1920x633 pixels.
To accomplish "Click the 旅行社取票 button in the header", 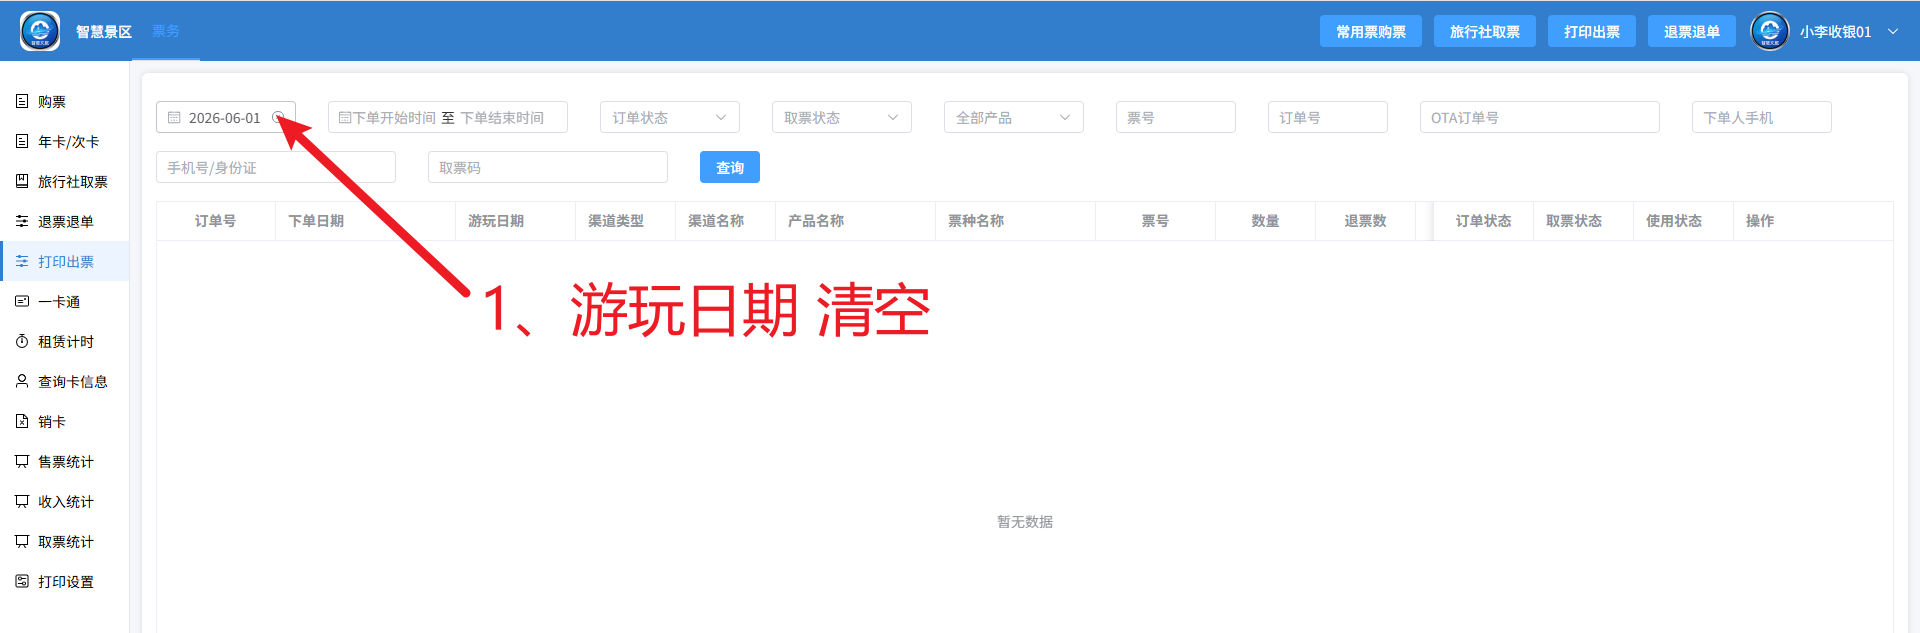I will (x=1485, y=31).
